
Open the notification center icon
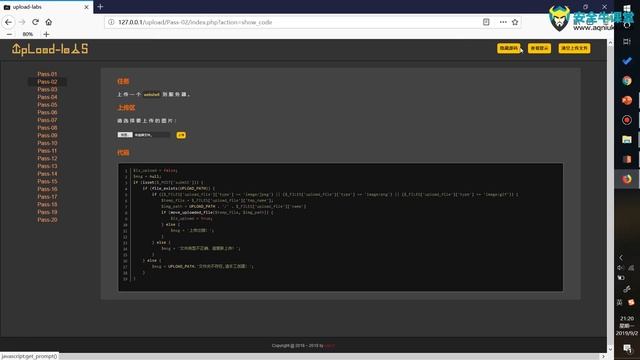click(627, 348)
